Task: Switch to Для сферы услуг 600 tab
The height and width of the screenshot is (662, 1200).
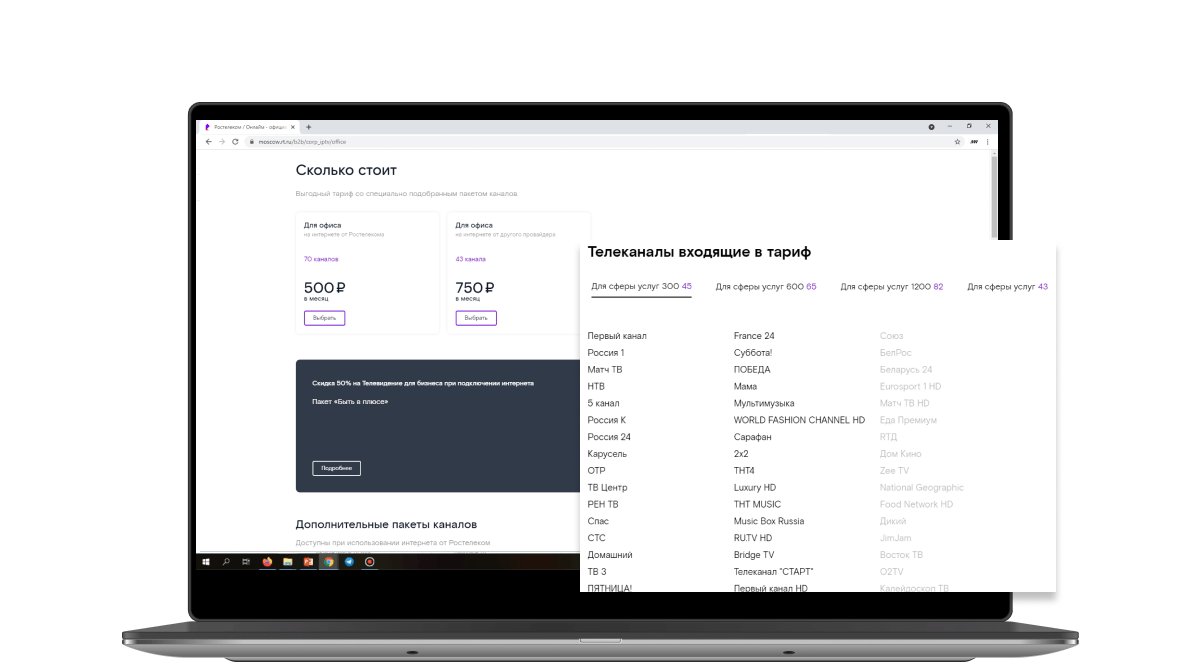Action: click(766, 286)
